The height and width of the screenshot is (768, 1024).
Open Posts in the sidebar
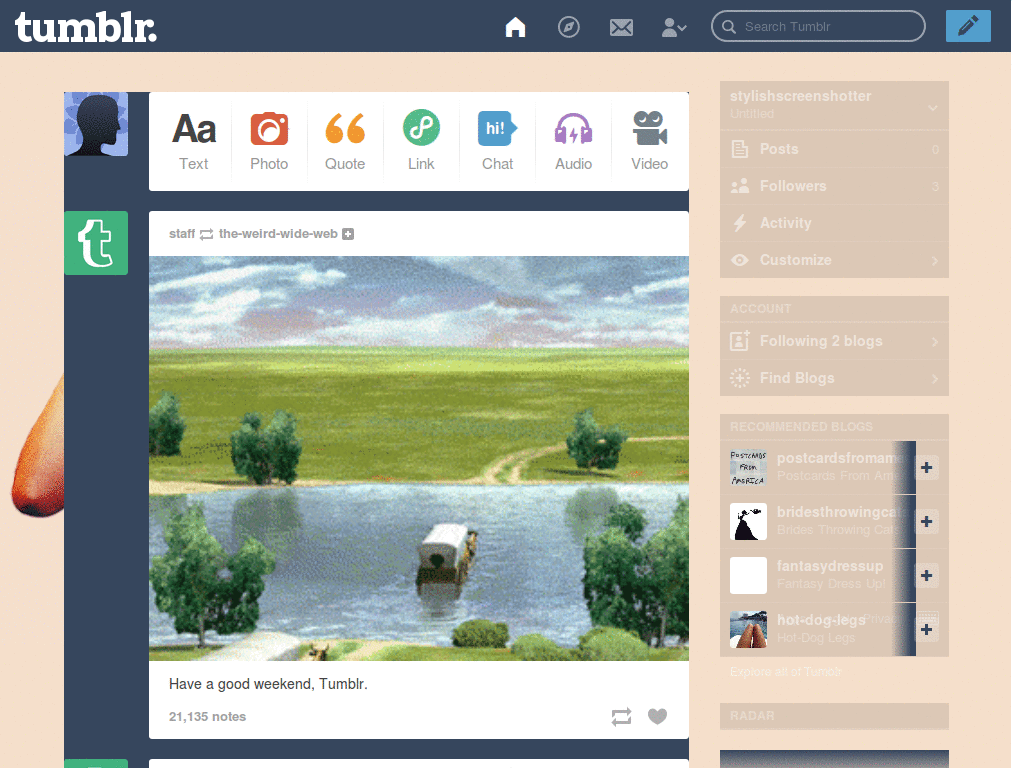[x=834, y=149]
